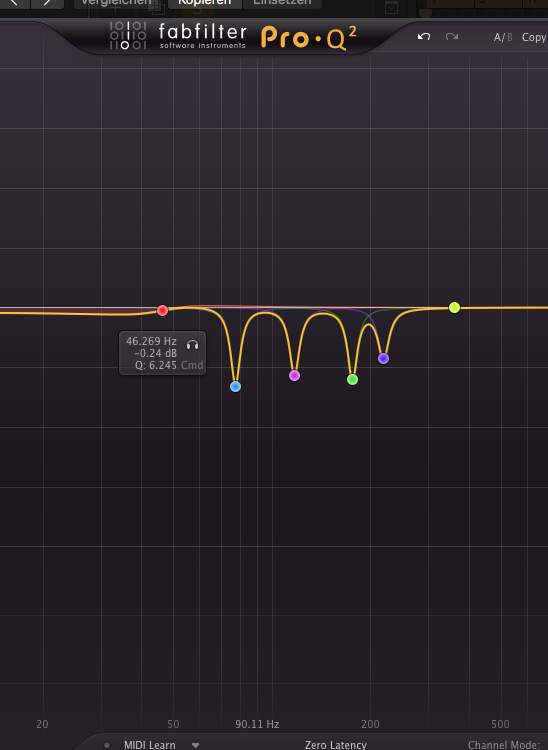Click headphones solo icon in band tooltip
This screenshot has height=750, width=548.
click(192, 345)
